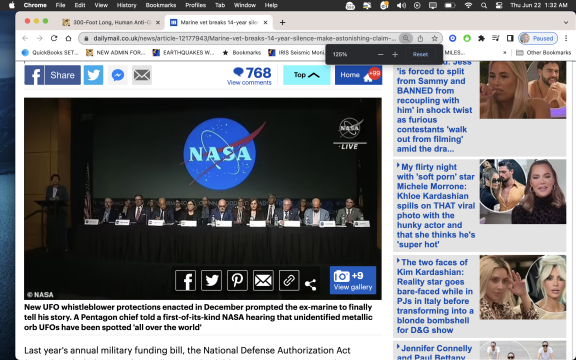Click the Kim Kardashian story thumbnail
Viewport: 576px width, 360px height.
point(523,288)
